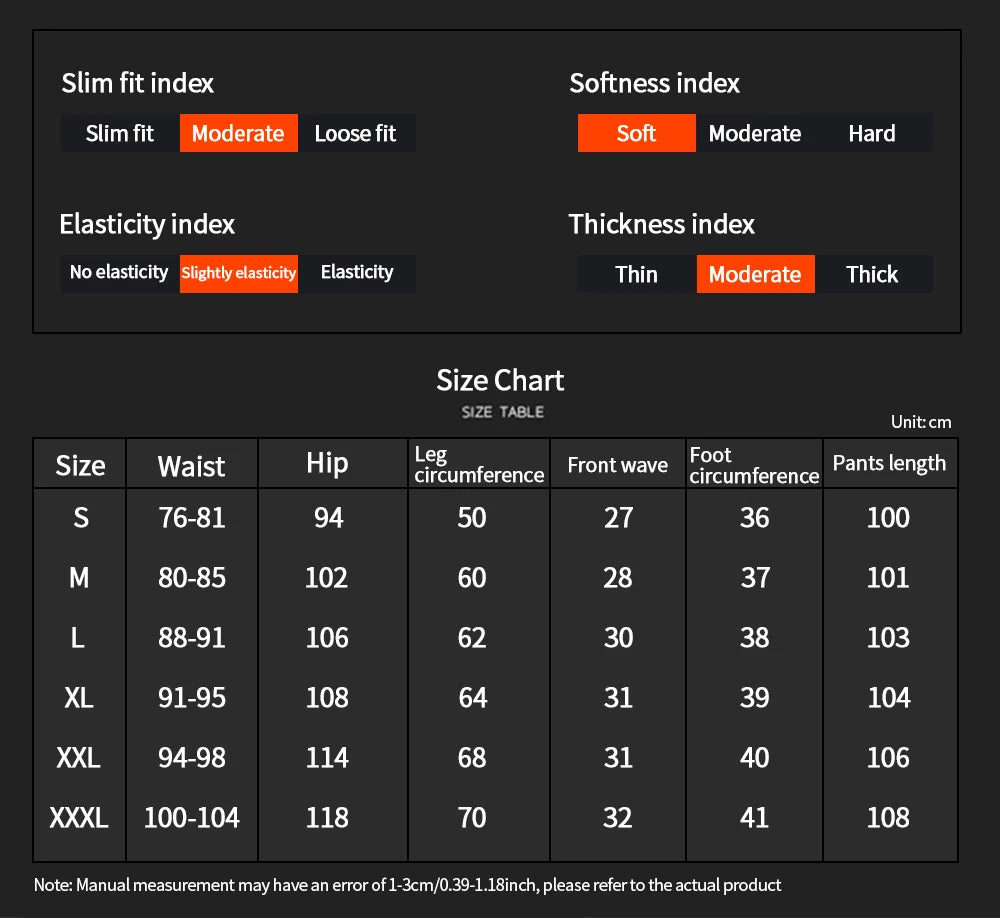The image size is (1000, 918).
Task: Click the waist value 76-81 for size S
Action: point(191,517)
